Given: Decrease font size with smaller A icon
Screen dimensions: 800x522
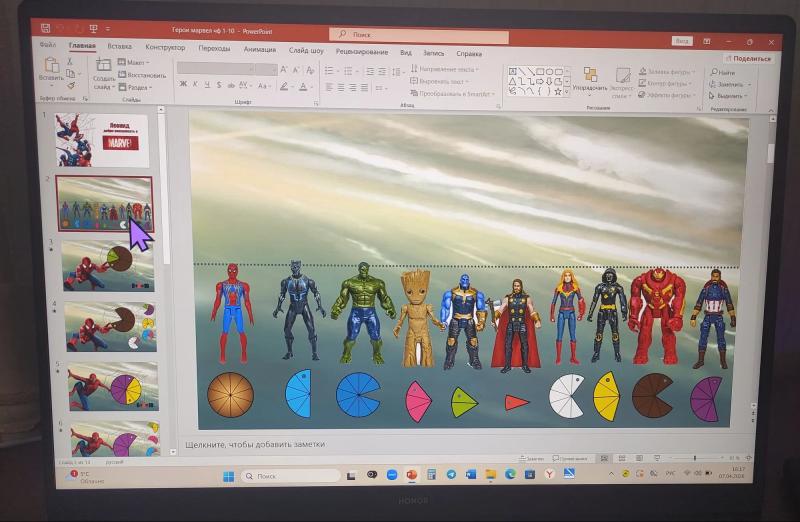Looking at the screenshot, I should pos(296,70).
